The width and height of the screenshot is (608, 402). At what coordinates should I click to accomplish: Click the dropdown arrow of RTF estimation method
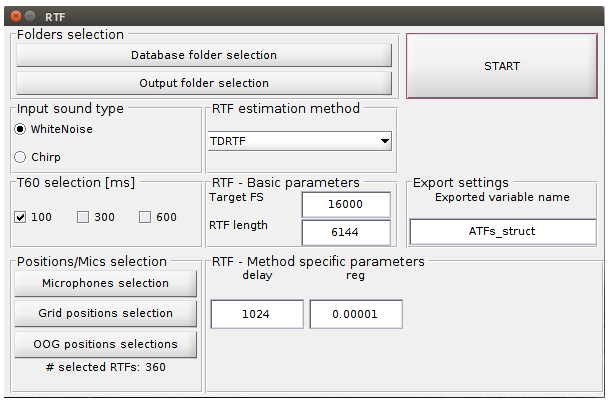pos(385,141)
